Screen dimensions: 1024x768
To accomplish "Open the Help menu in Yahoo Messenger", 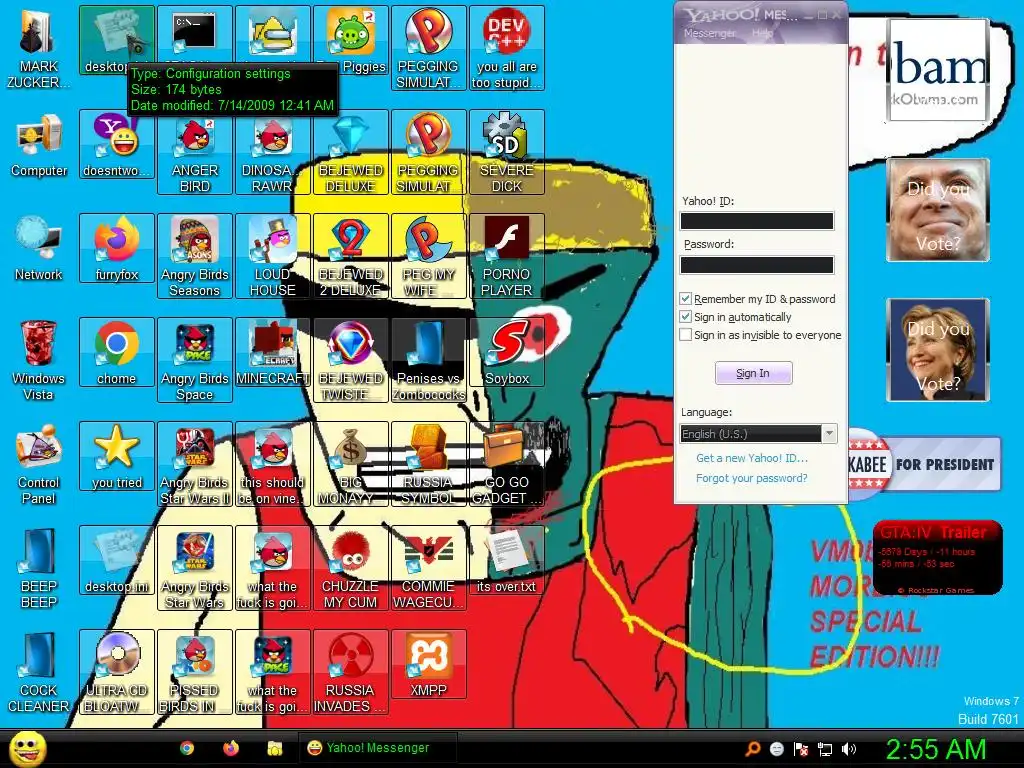I will tap(761, 33).
